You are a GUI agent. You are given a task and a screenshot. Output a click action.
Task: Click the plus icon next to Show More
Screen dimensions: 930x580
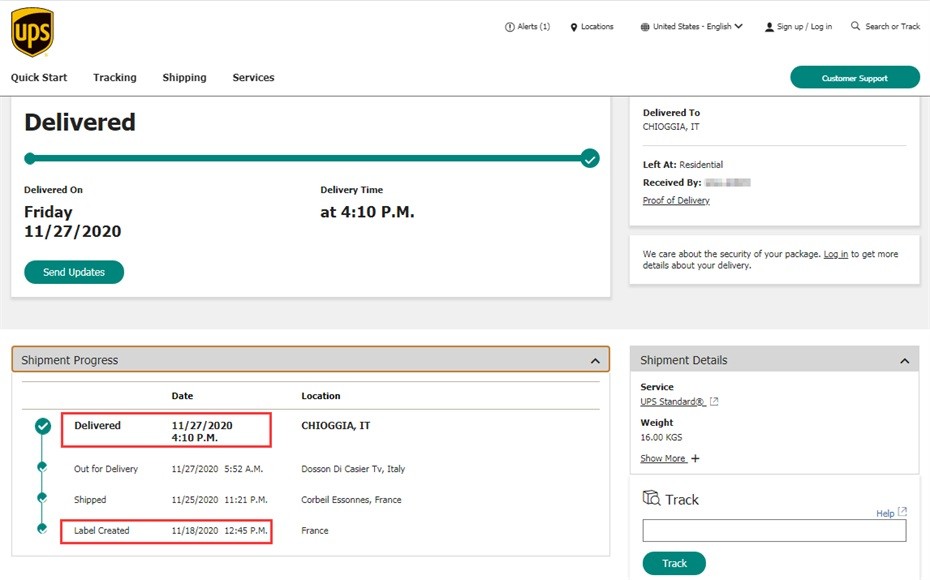[x=695, y=458]
